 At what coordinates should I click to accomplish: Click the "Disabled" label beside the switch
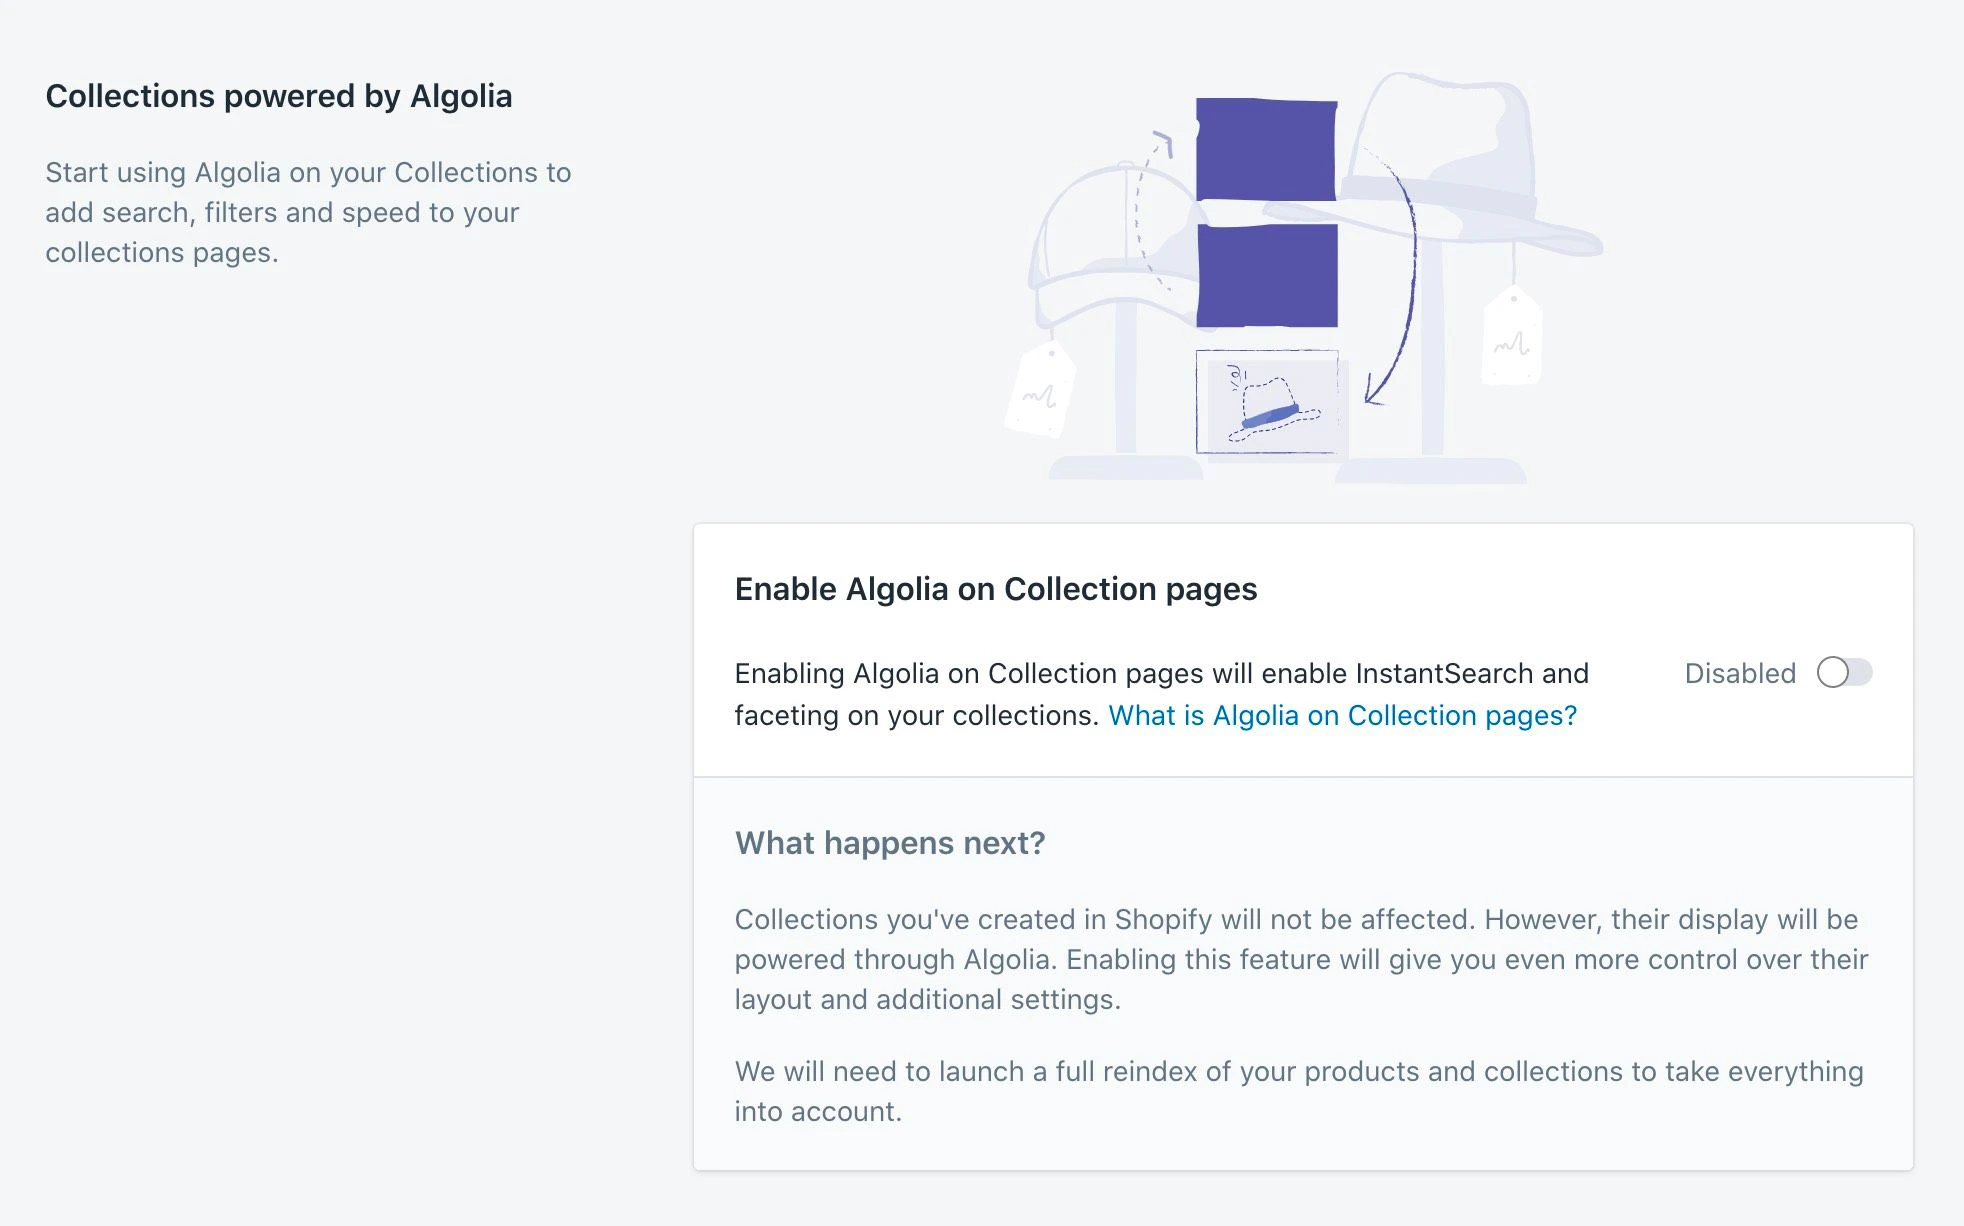(1738, 674)
